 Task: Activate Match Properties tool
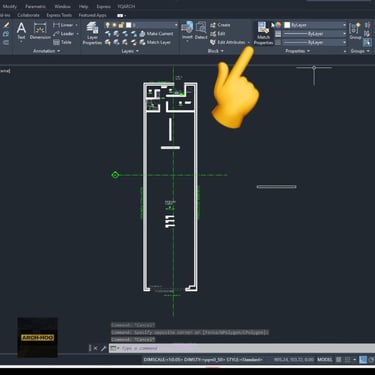(263, 33)
